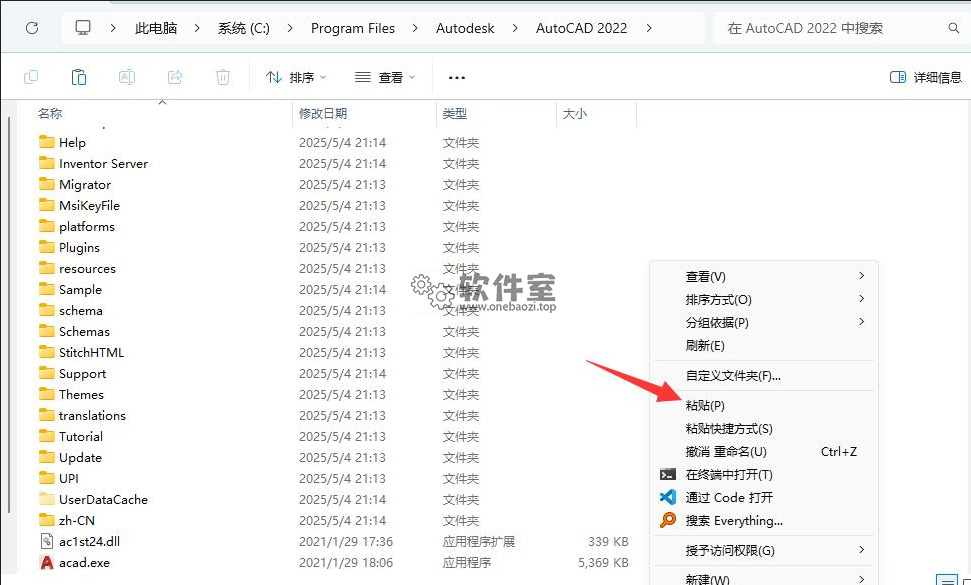Select the Migrator folder name

[x=85, y=184]
